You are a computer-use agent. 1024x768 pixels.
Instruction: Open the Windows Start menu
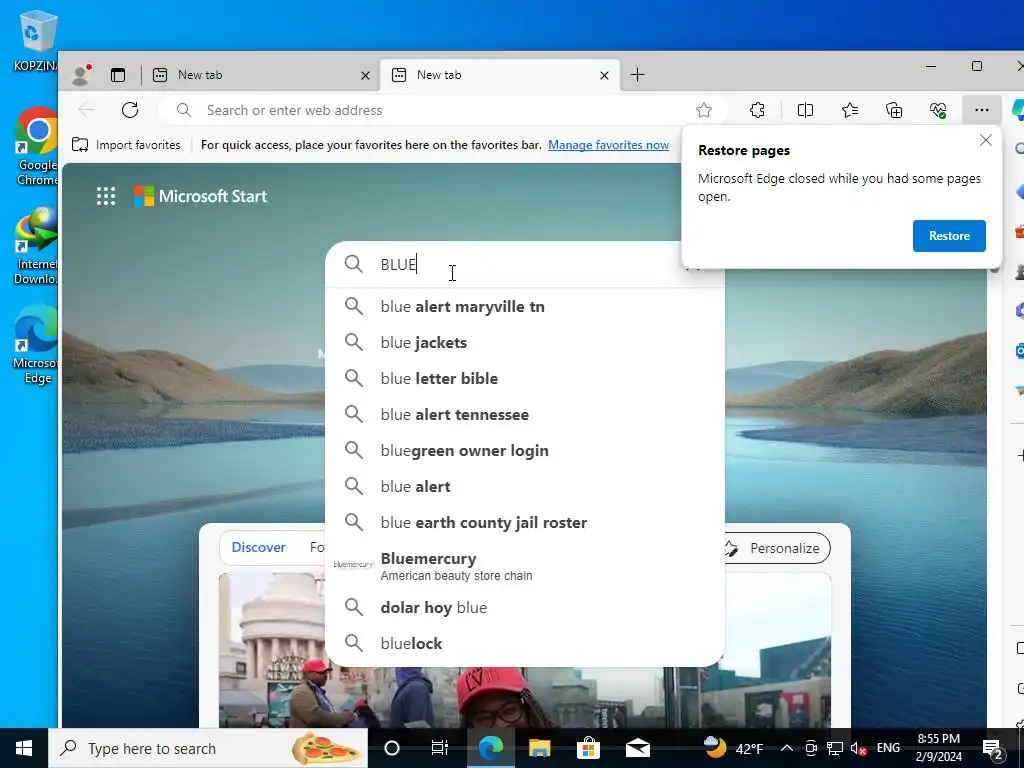coord(24,748)
